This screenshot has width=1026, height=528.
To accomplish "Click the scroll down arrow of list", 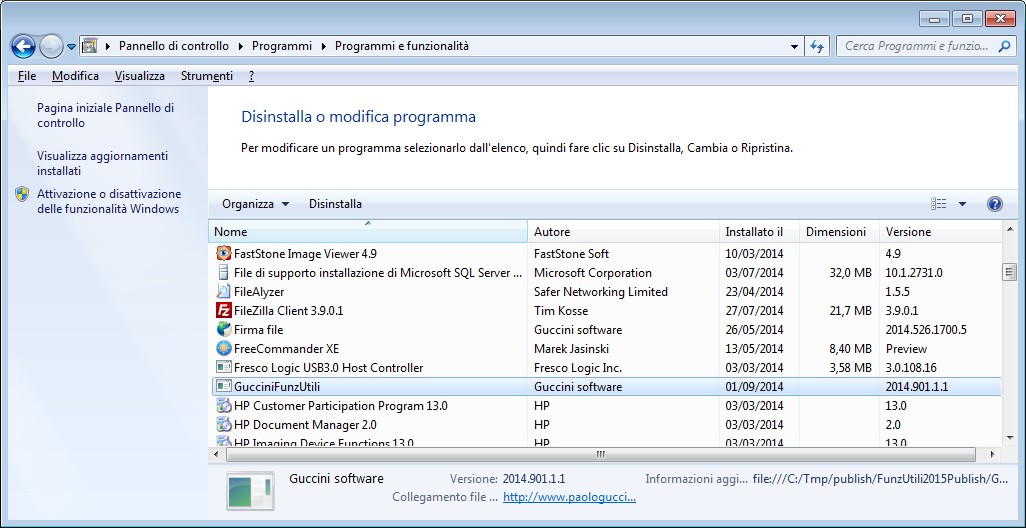I will (1010, 438).
